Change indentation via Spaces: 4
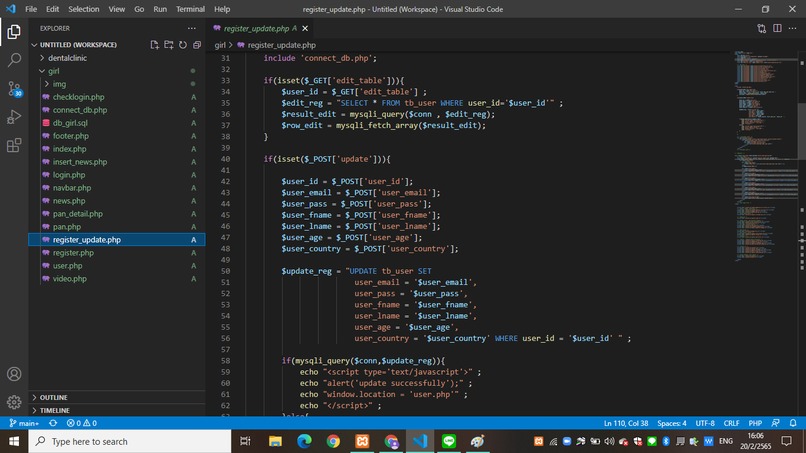This screenshot has width=806, height=453. (x=671, y=423)
